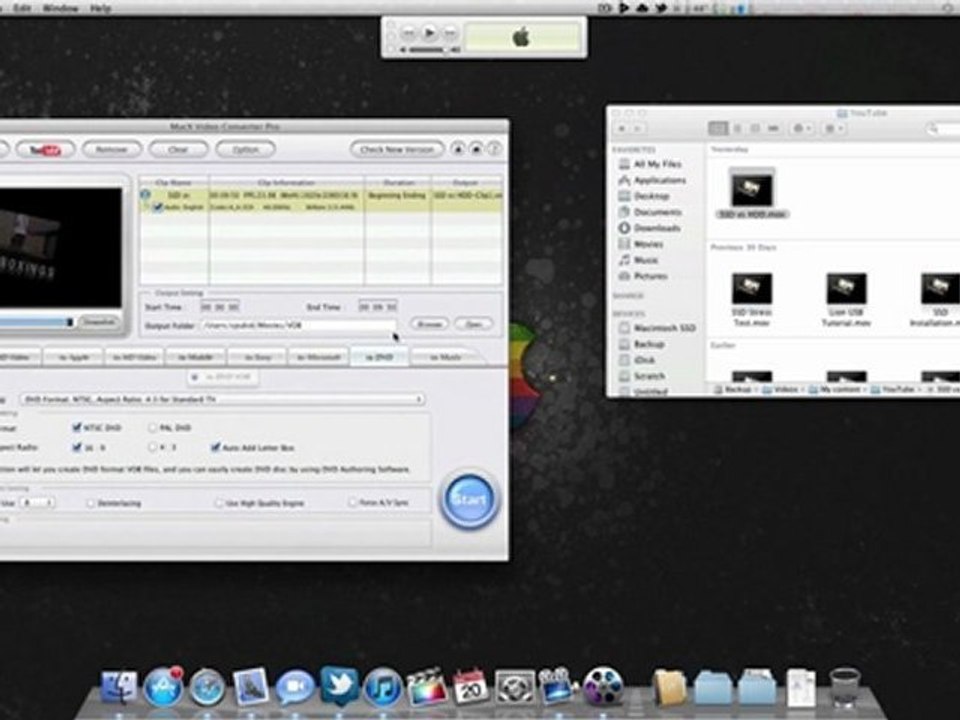The image size is (960, 720).
Task: Click the Finder forward arrow button
Action: pos(637,129)
